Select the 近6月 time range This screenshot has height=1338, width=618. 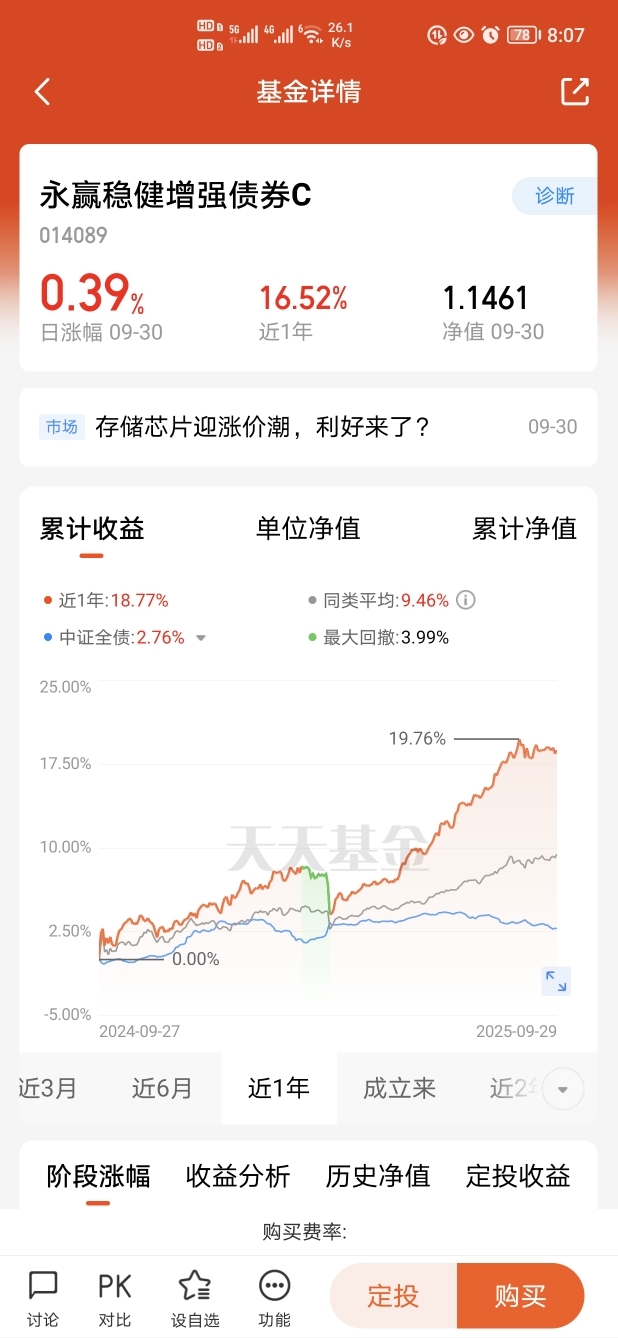162,1088
